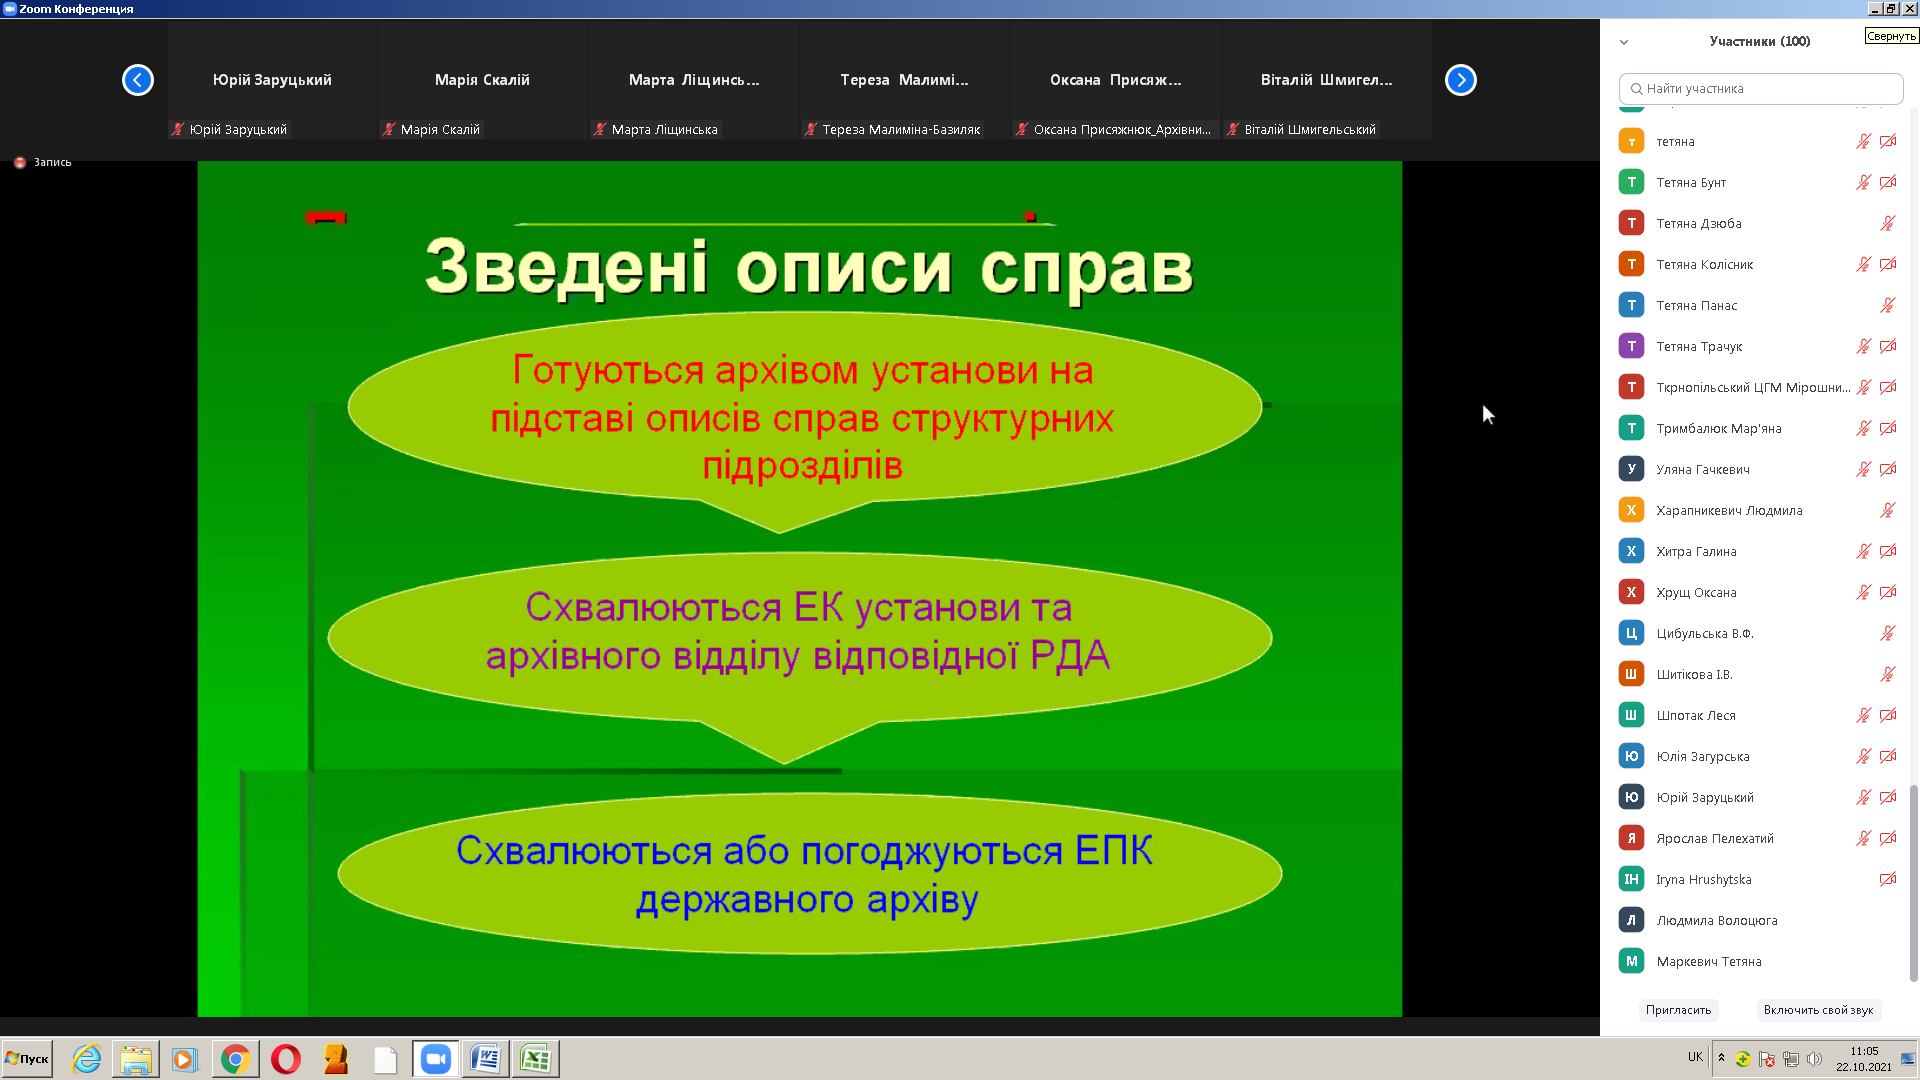Select Тереза Малиміна-Базиляк video thumbnail
The height and width of the screenshot is (1080, 1920).
click(905, 81)
